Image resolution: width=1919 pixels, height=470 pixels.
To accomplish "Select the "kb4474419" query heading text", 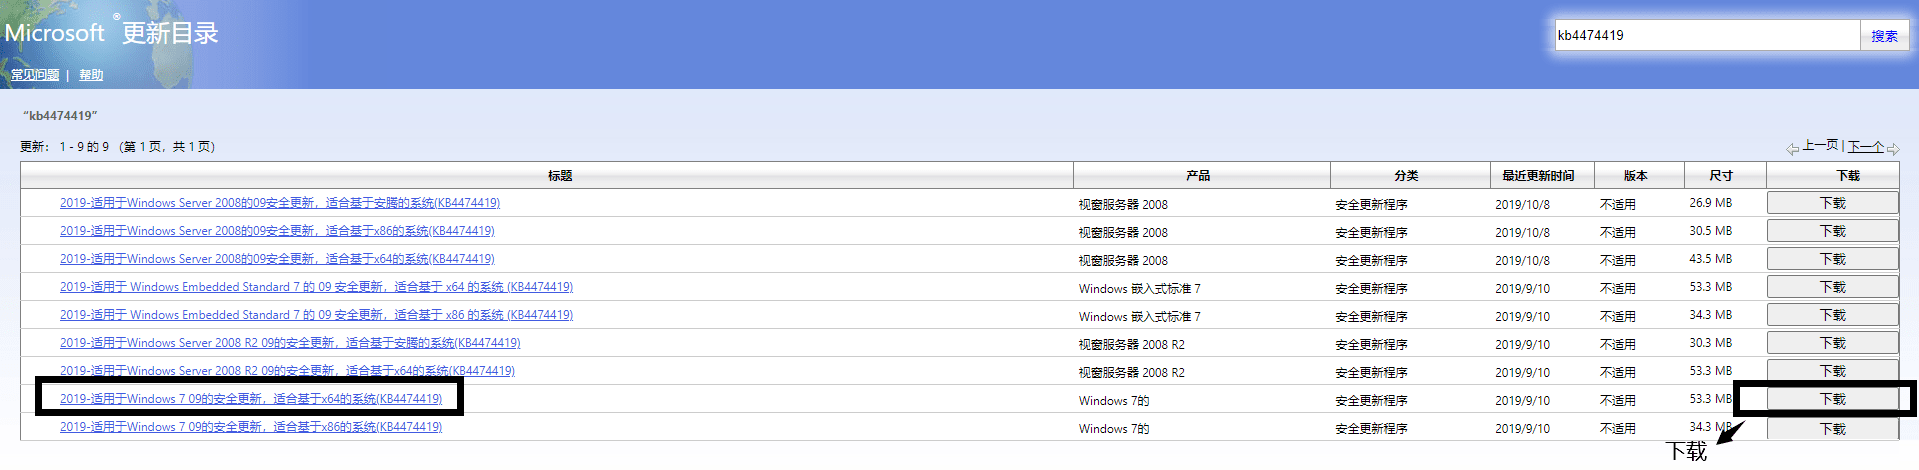I will click(x=60, y=116).
